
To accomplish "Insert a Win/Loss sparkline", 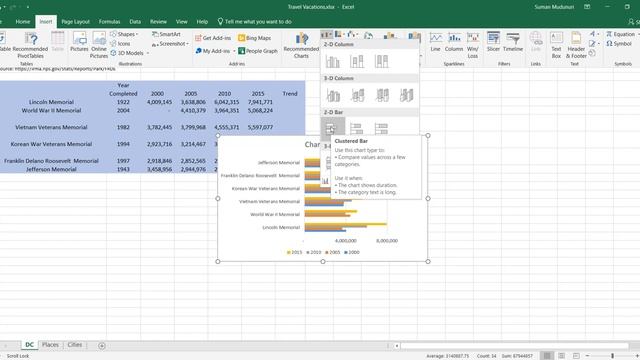I will 473,45.
